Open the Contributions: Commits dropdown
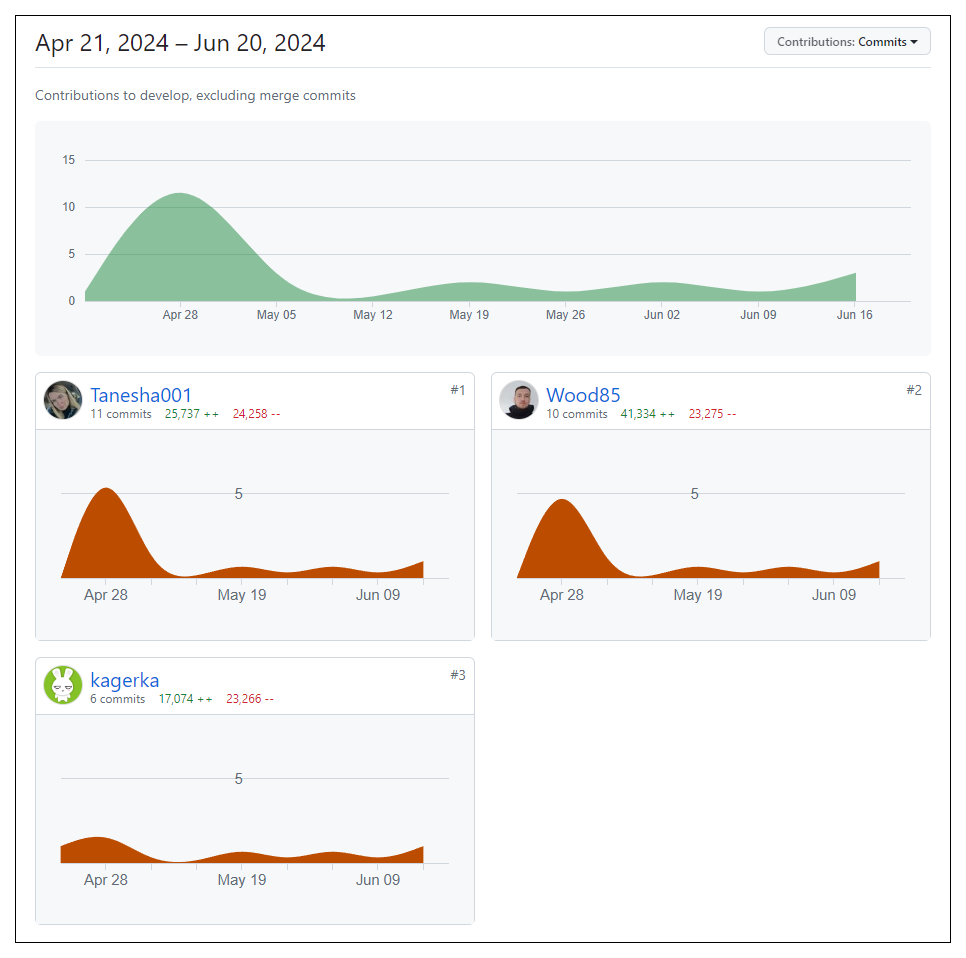 [847, 41]
